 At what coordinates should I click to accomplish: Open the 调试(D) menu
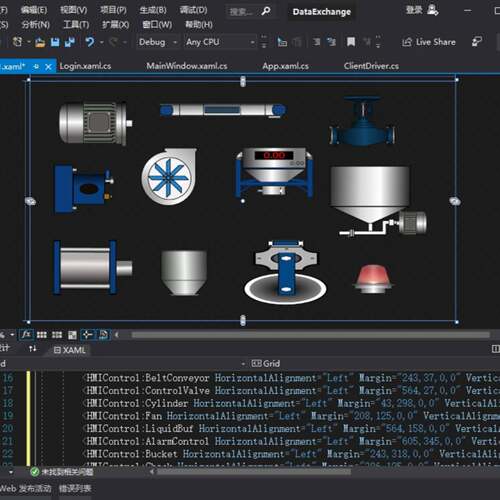click(x=193, y=10)
